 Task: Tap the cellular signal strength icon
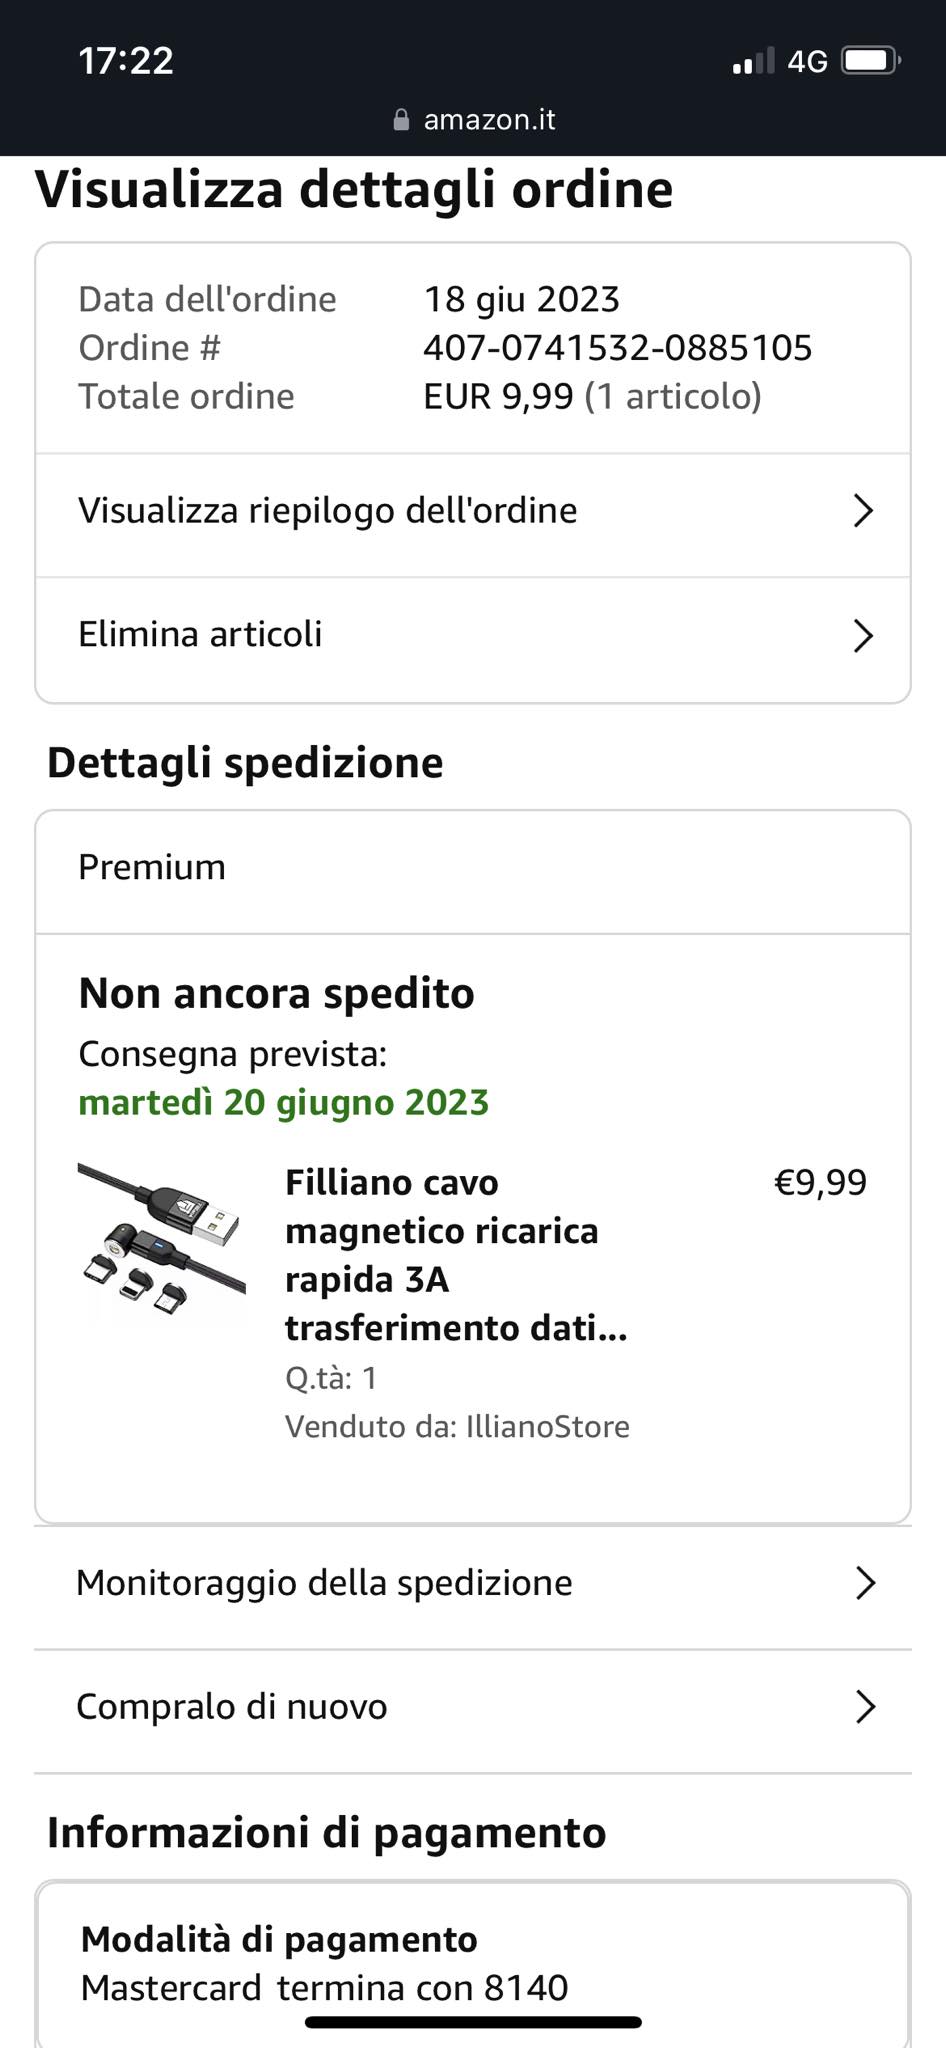(753, 62)
